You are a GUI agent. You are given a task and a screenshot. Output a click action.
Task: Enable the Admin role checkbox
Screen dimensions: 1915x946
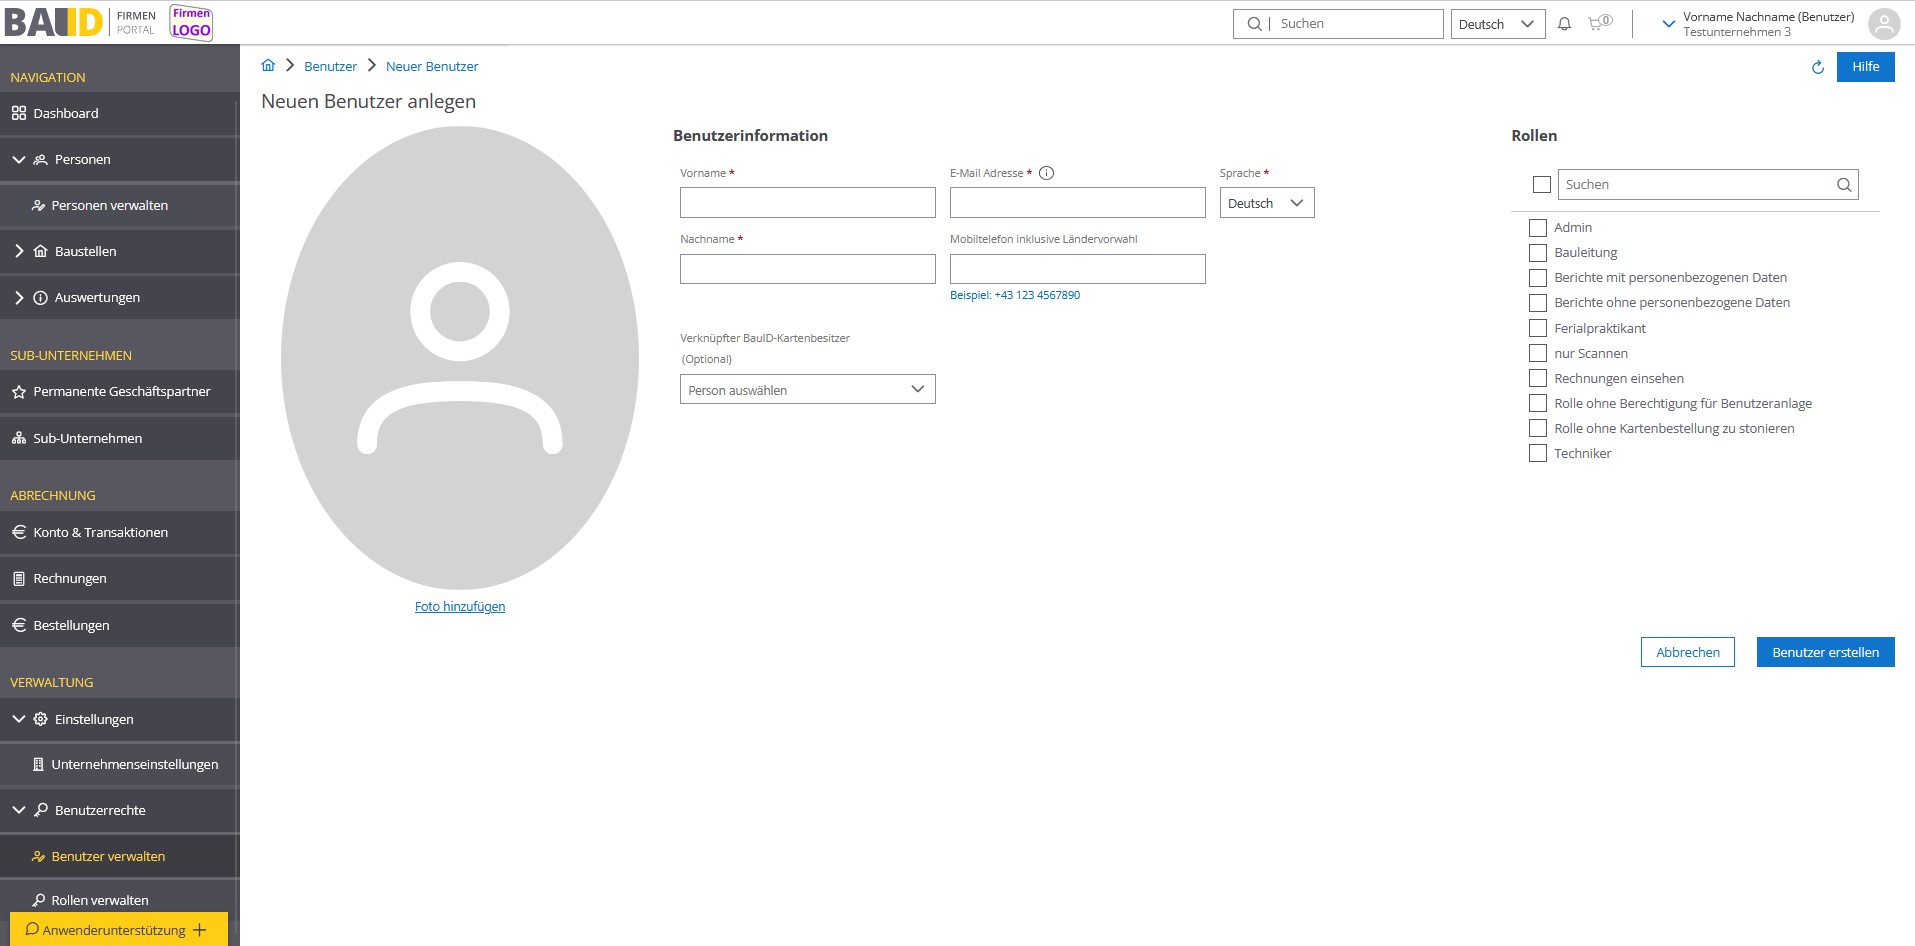(x=1538, y=228)
